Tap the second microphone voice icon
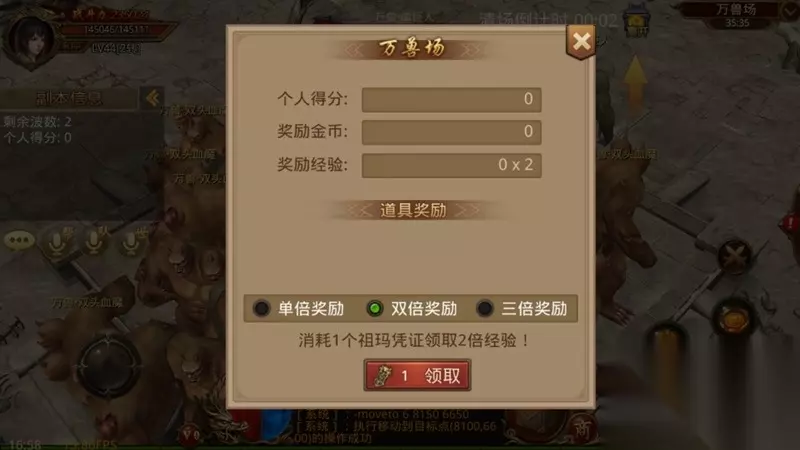This screenshot has height=450, width=800. click(94, 241)
